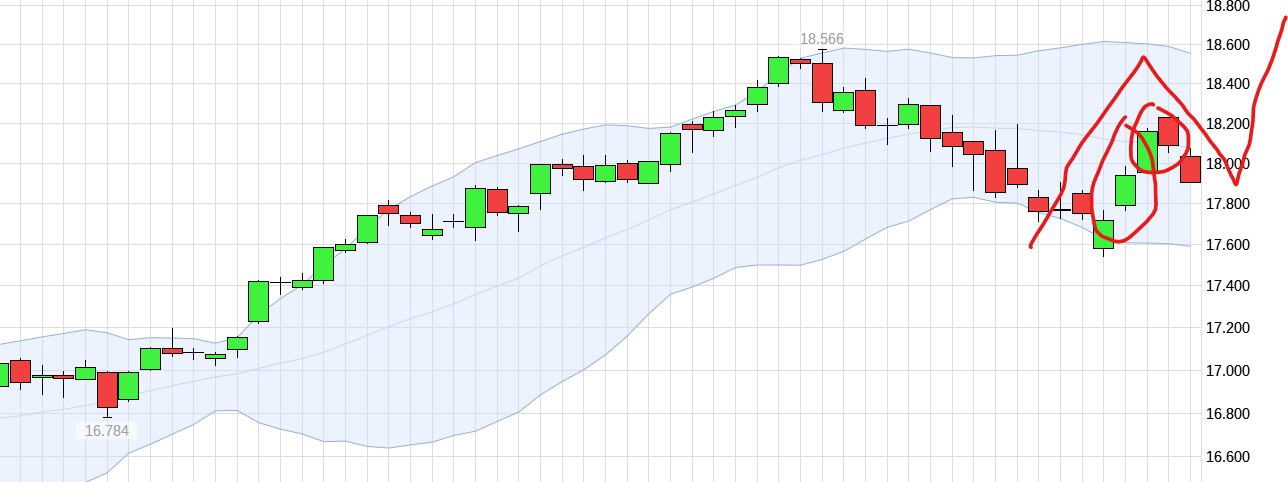
Task: Click the red candle inside small drawn circle
Action: pyautogui.click(x=1168, y=131)
